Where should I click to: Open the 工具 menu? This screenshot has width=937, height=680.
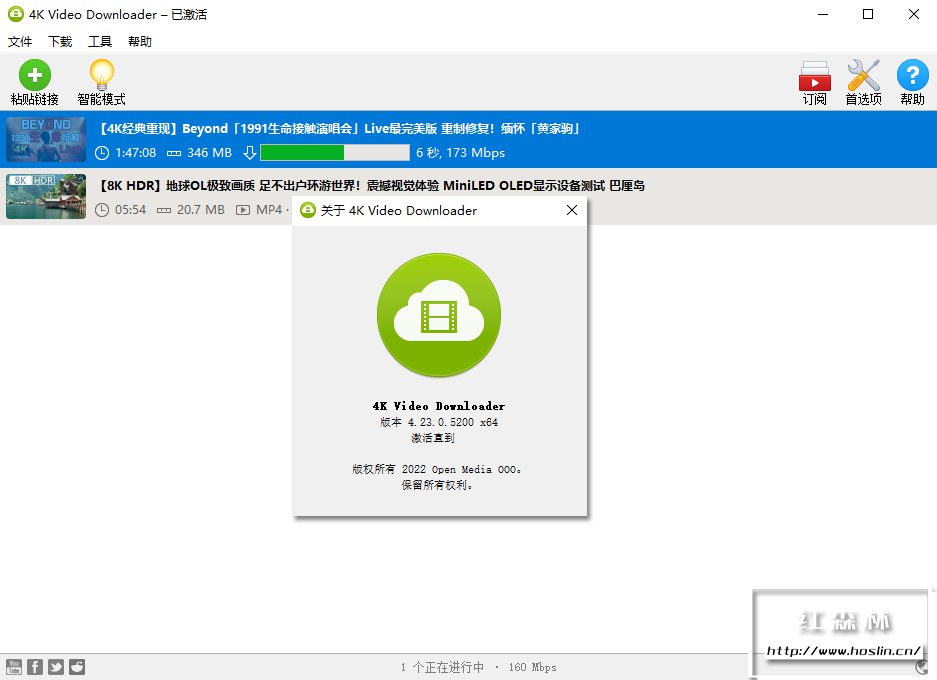click(100, 41)
